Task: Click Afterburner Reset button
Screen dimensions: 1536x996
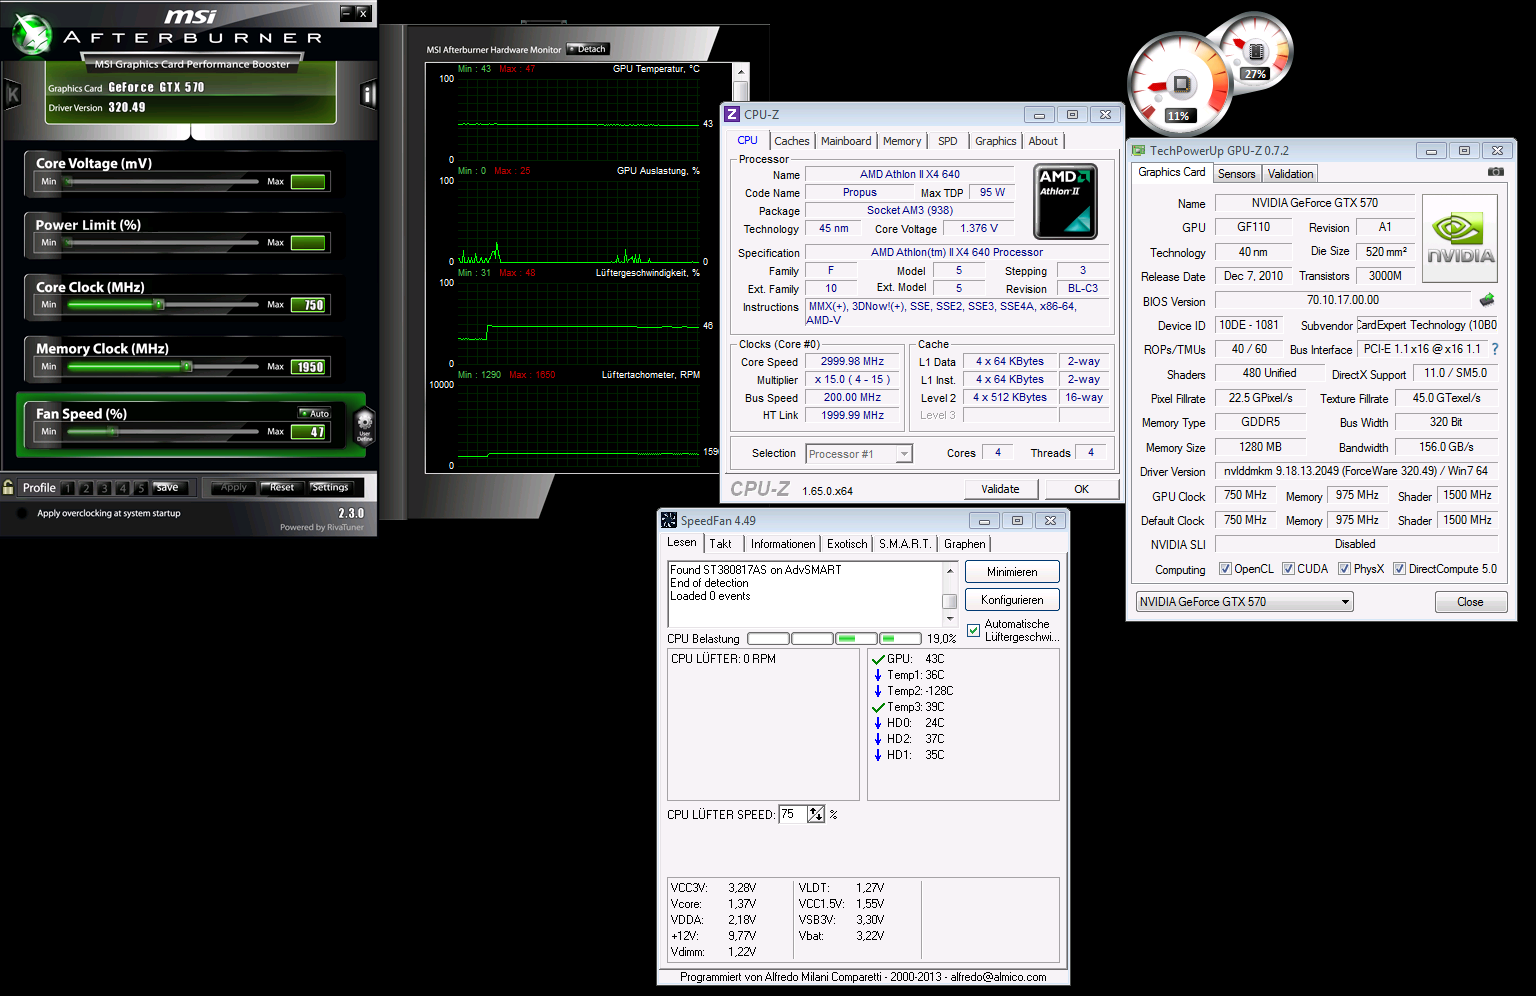Action: coord(282,487)
